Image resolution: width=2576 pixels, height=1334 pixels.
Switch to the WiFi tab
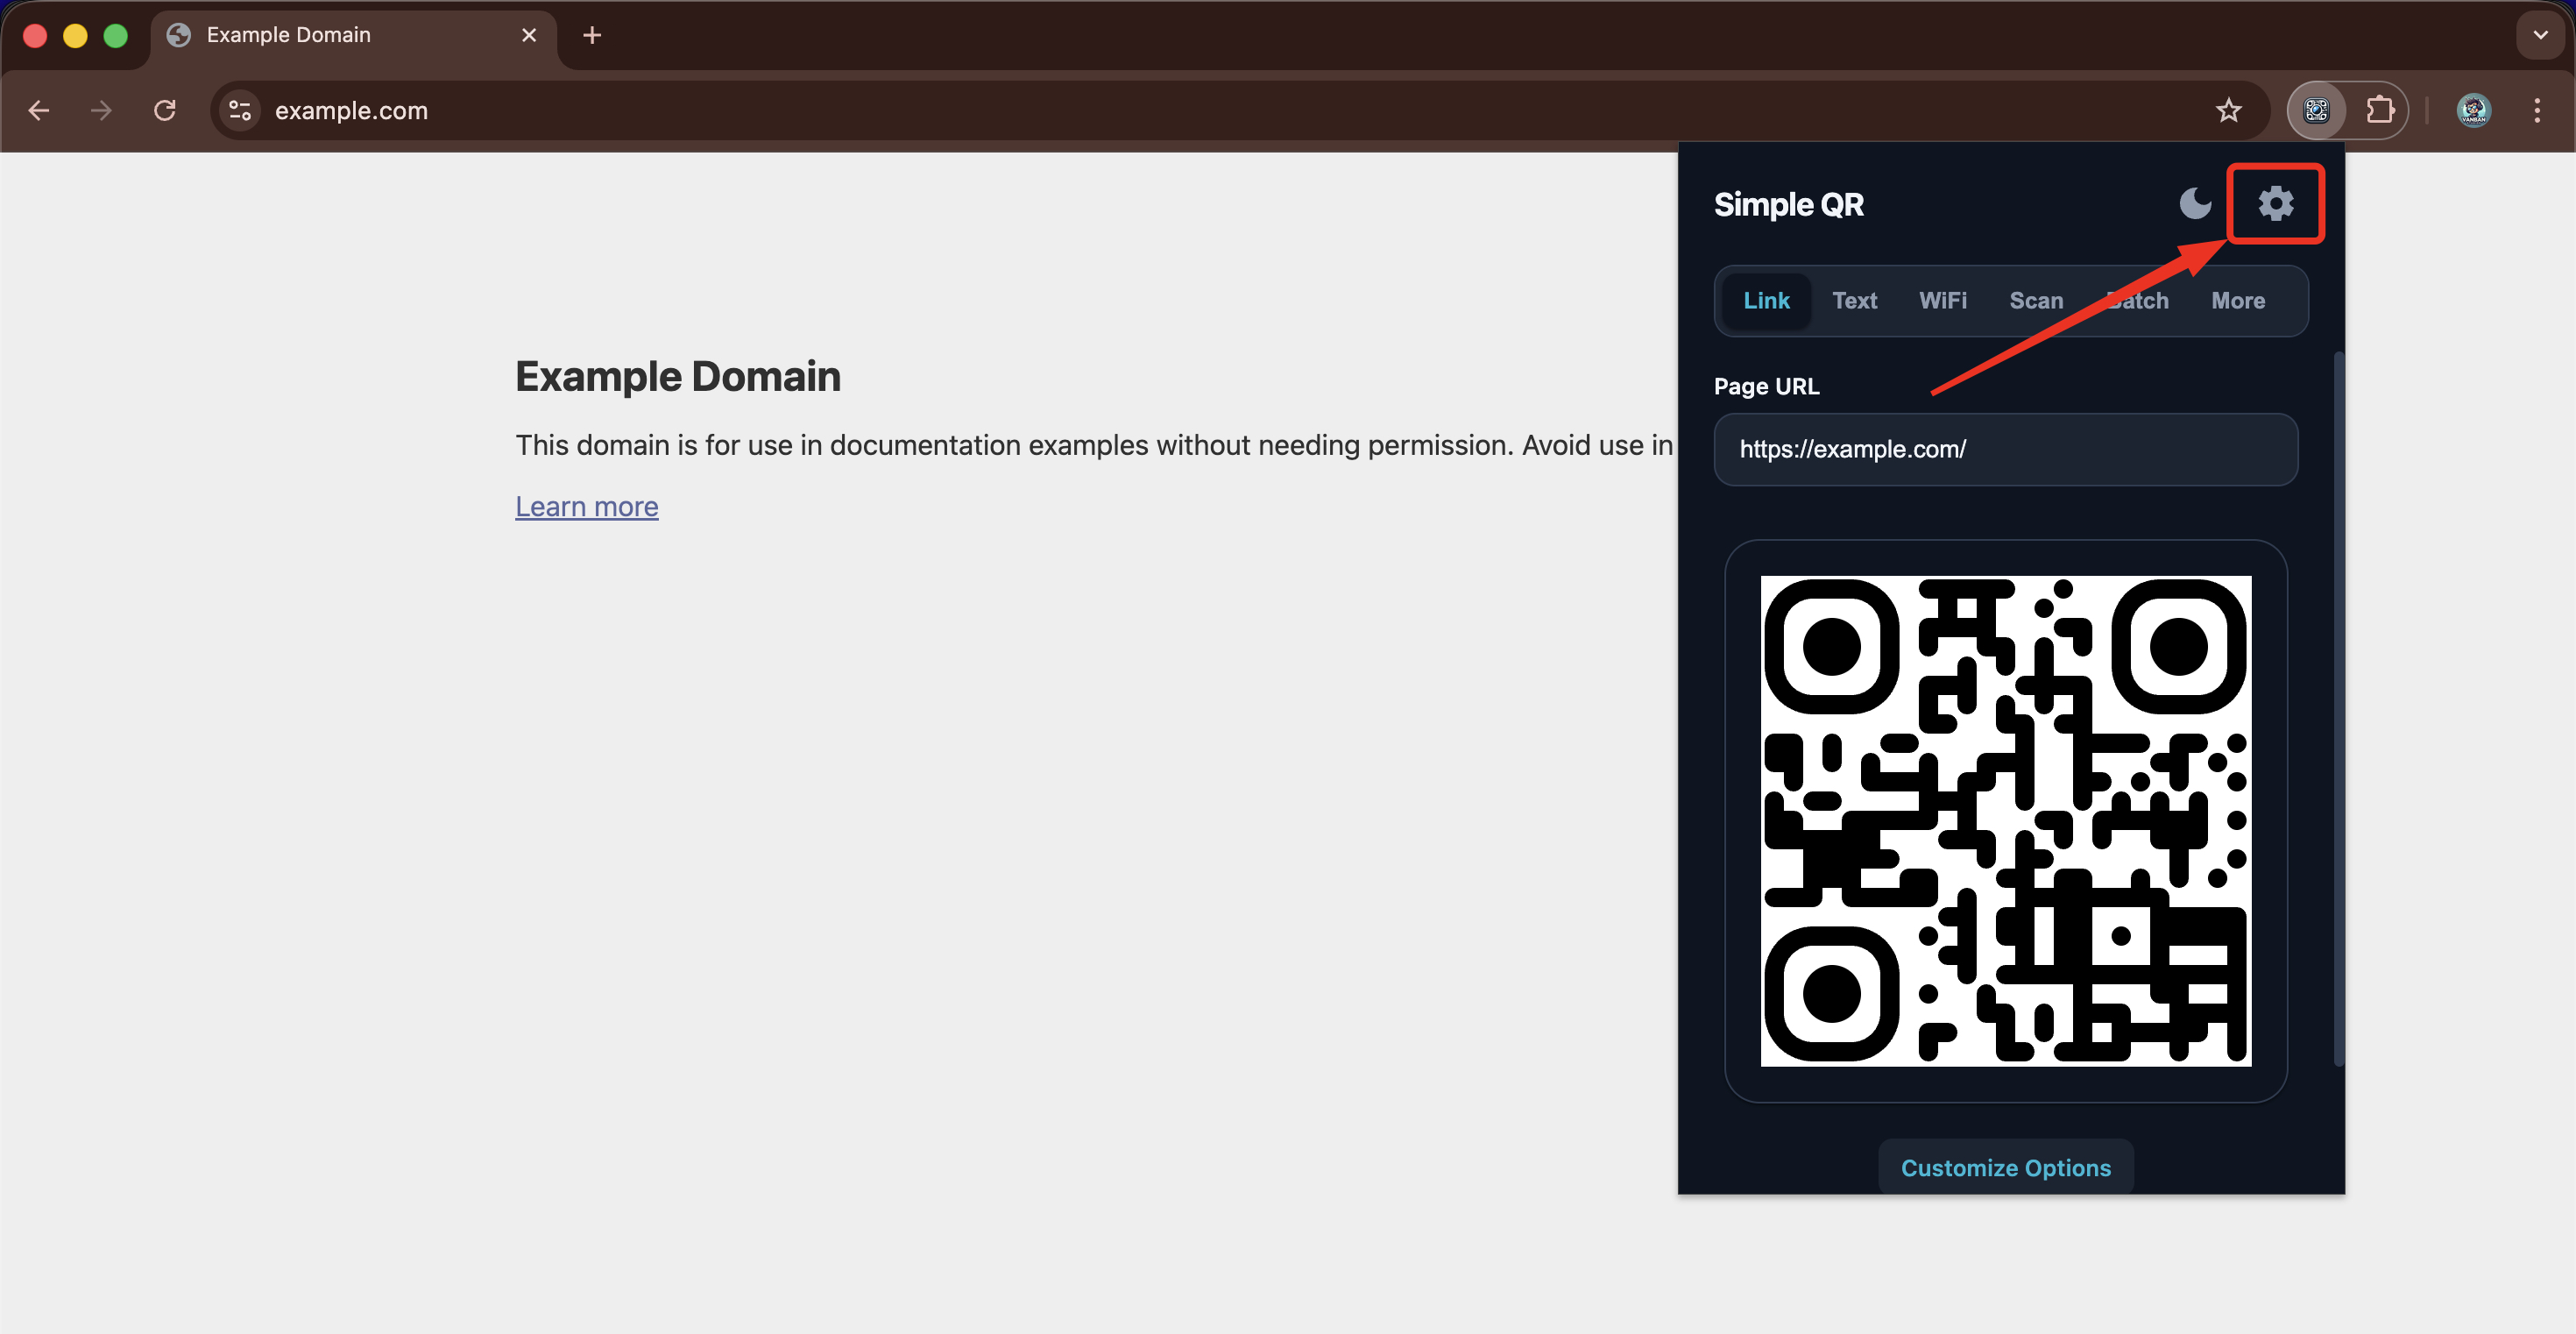click(x=1942, y=301)
